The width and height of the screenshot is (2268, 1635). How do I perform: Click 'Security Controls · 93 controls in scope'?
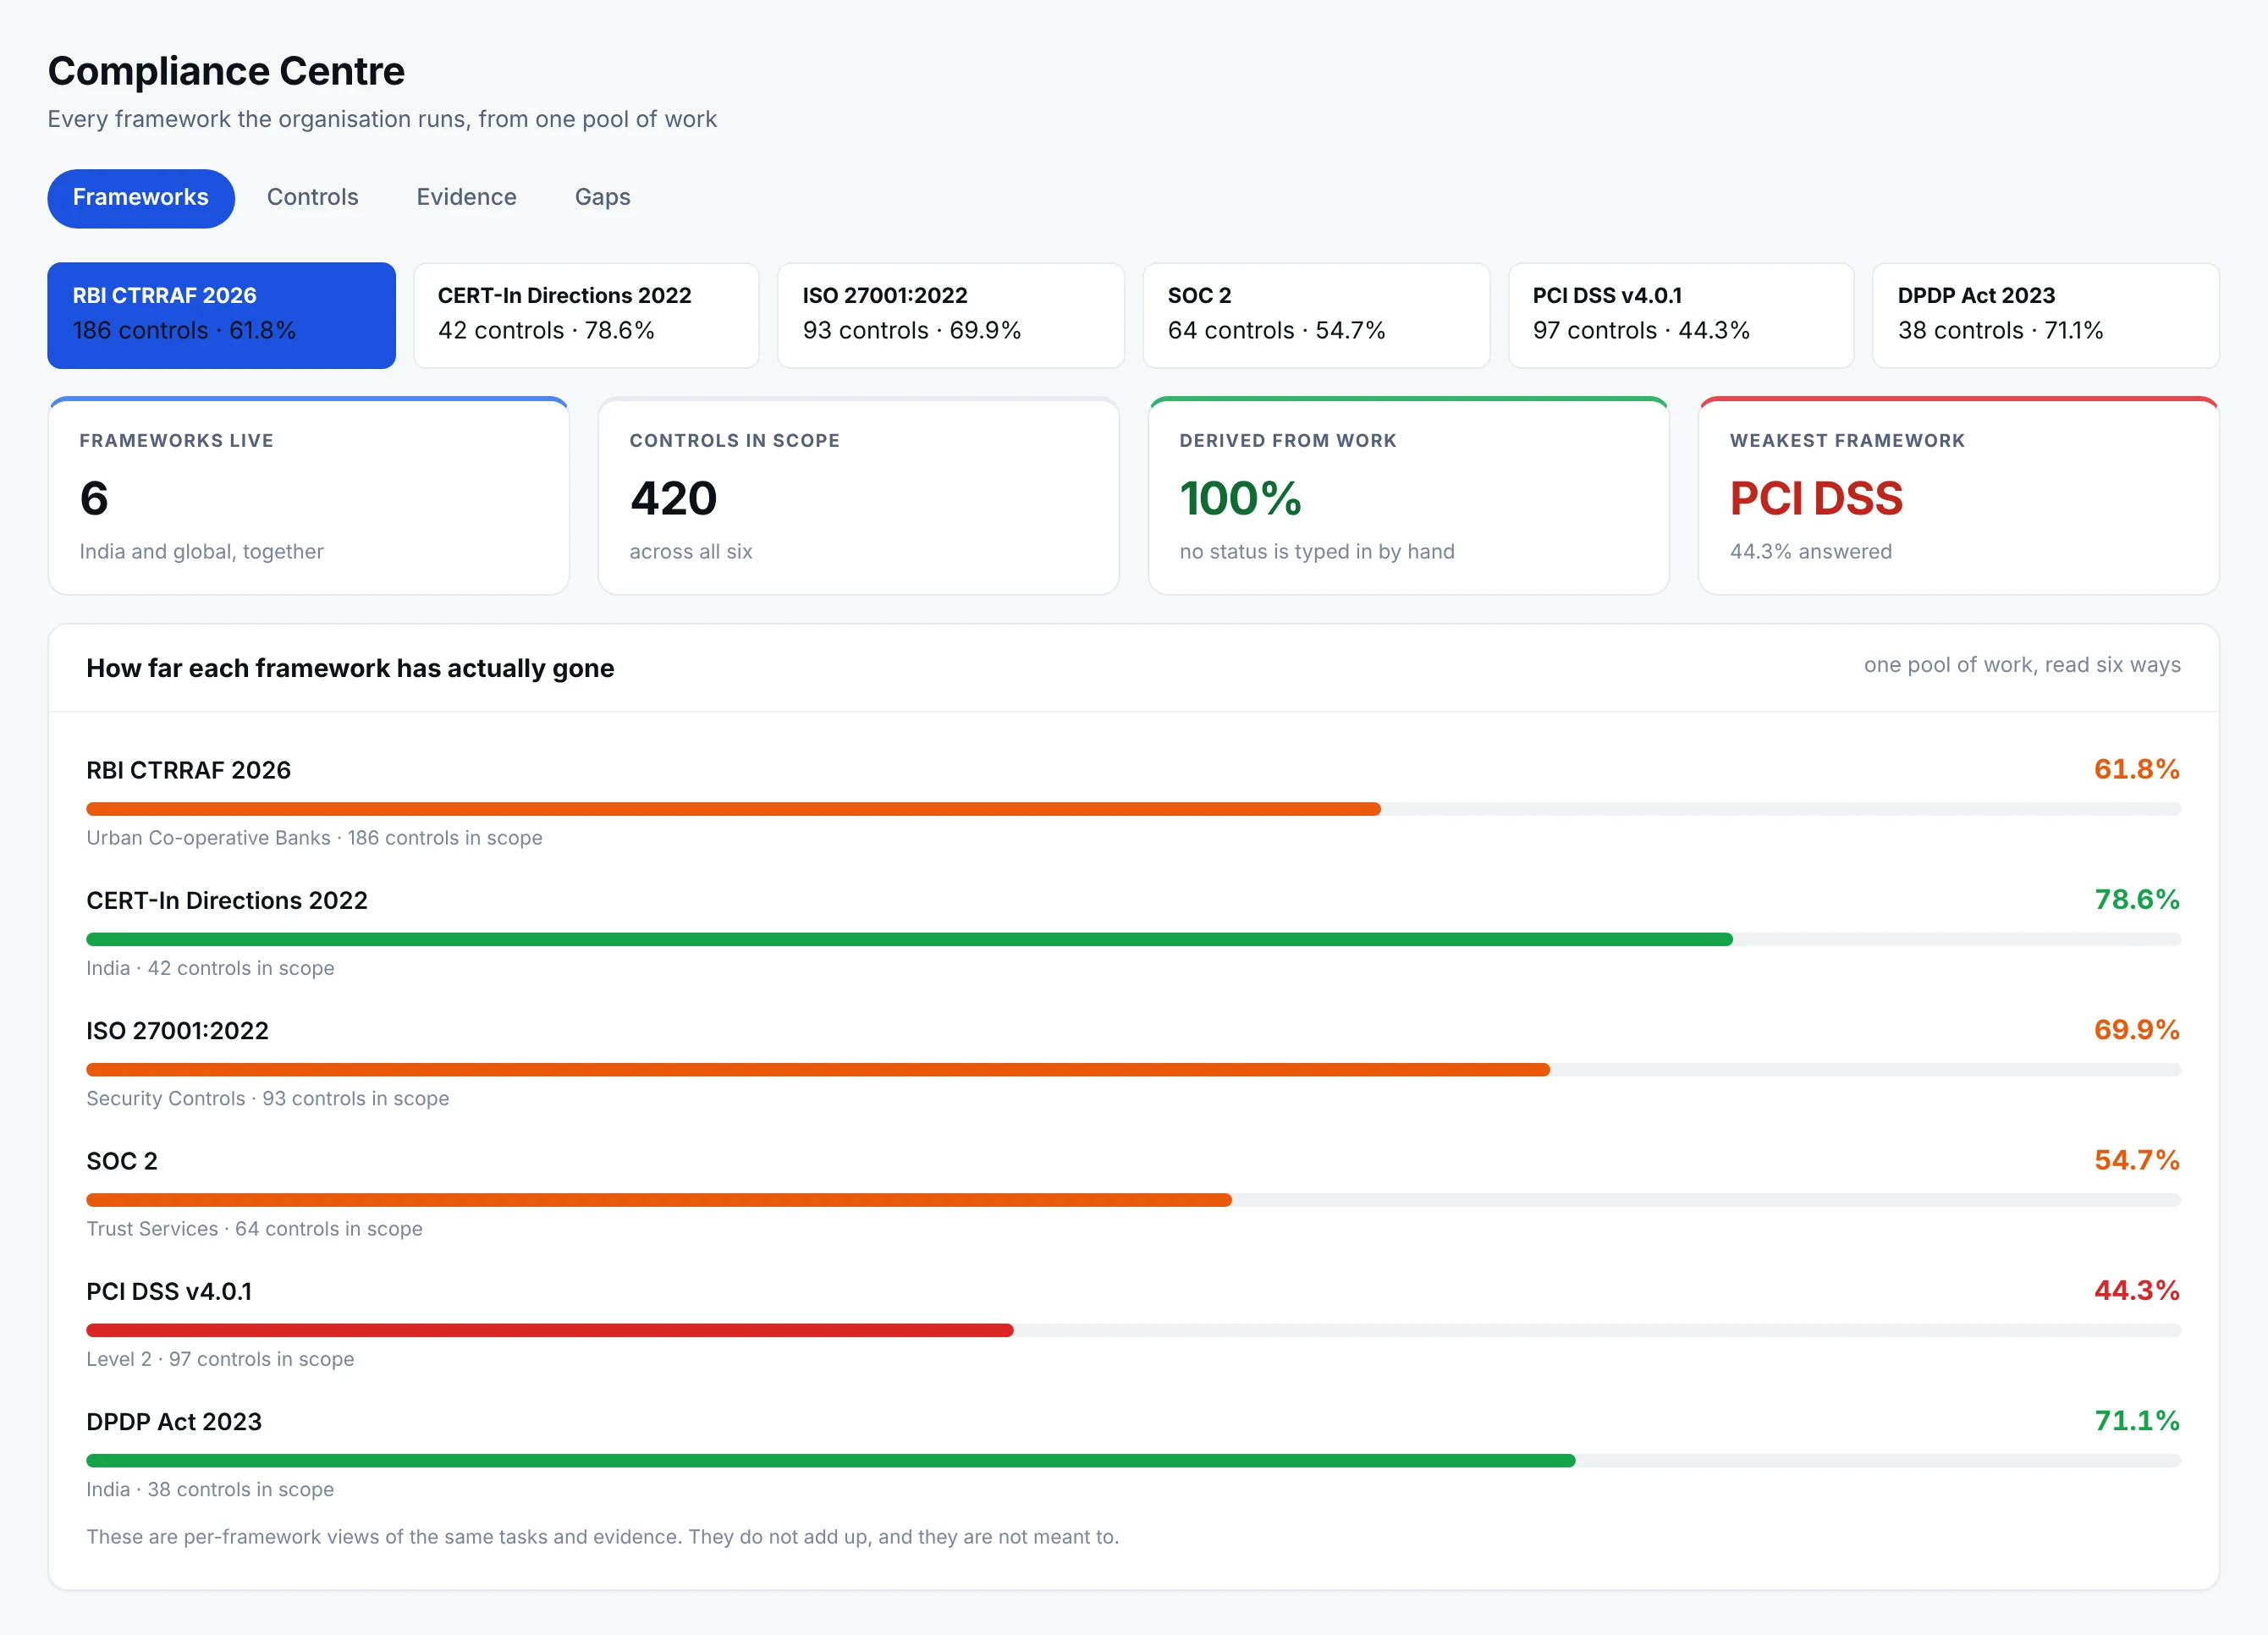point(267,1098)
